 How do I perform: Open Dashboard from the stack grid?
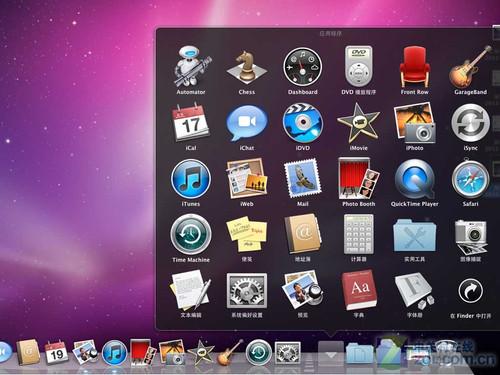[303, 67]
